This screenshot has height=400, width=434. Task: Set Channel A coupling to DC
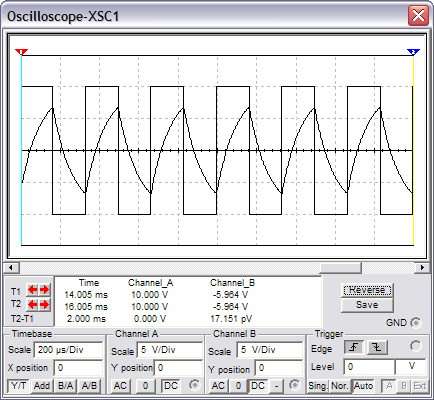(x=171, y=386)
